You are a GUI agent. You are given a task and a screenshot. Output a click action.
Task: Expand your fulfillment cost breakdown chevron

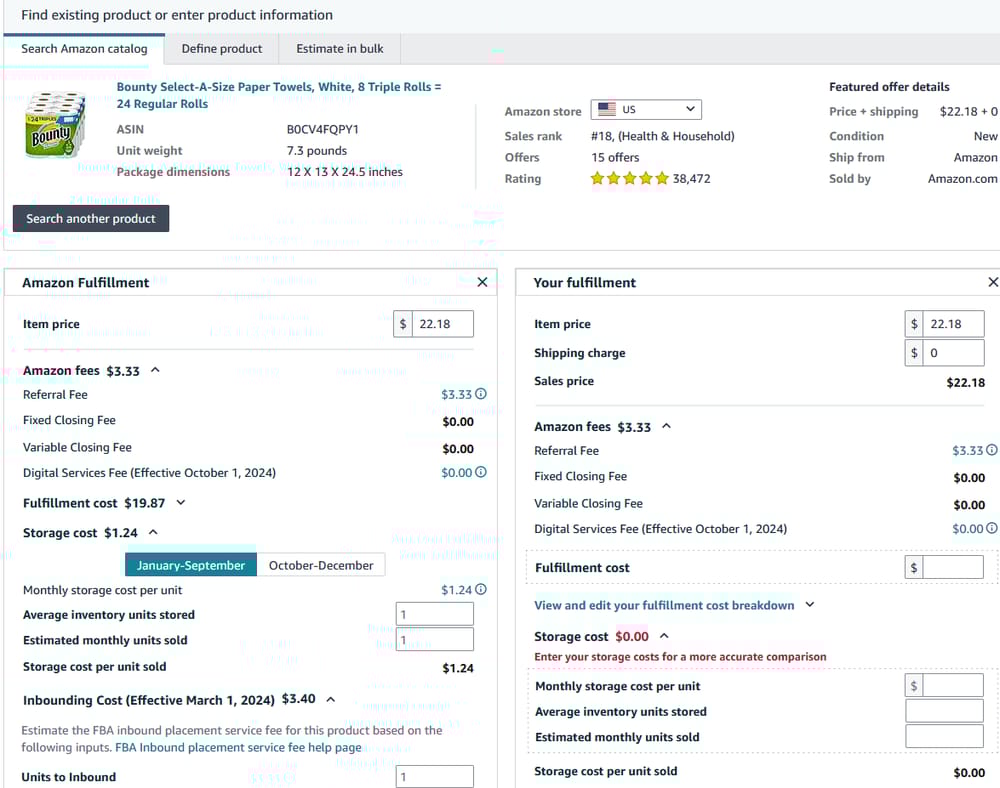click(x=810, y=604)
